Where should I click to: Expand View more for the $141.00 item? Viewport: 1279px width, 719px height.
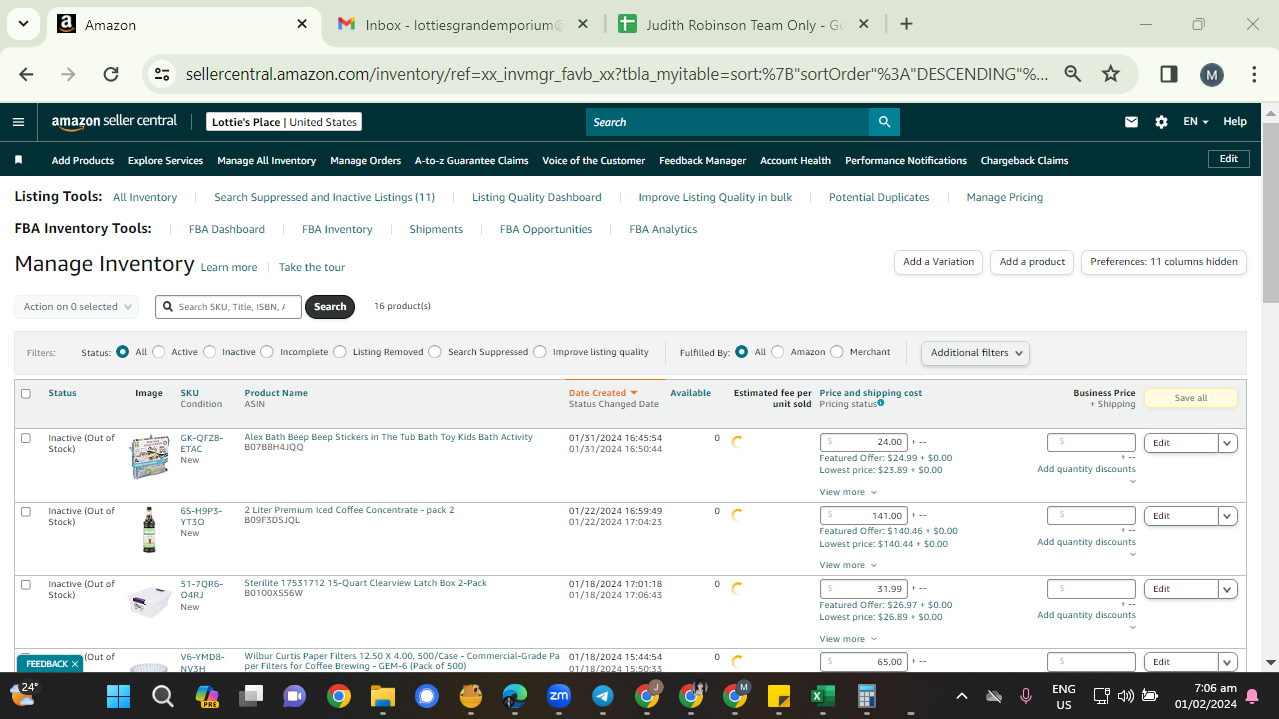point(848,565)
